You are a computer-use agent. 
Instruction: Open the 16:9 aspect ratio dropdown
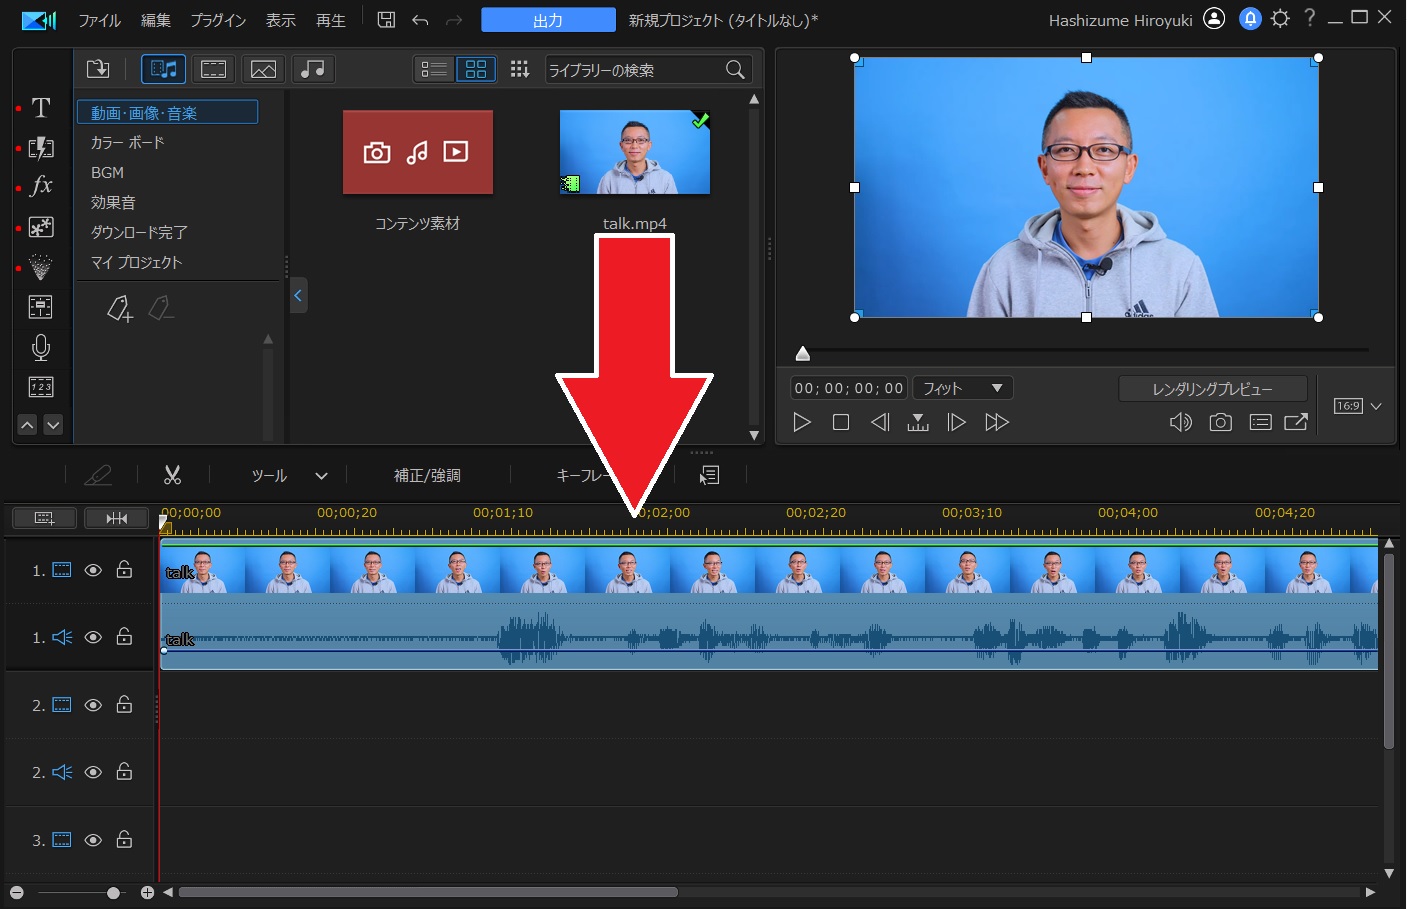[1358, 406]
